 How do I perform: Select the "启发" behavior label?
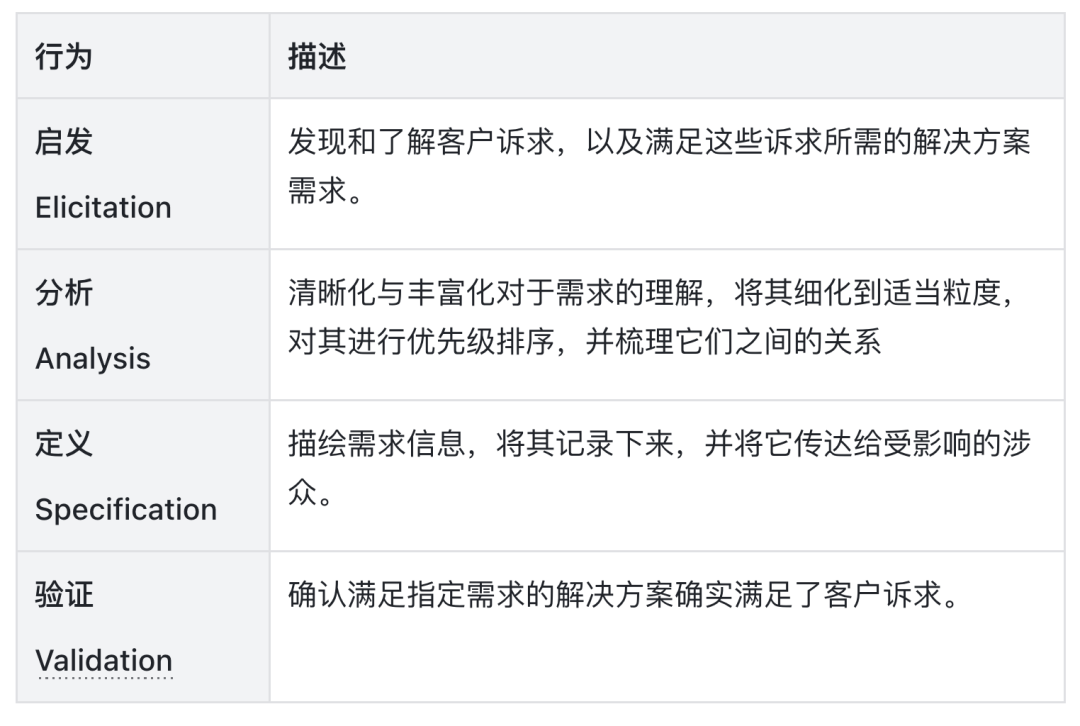(64, 142)
